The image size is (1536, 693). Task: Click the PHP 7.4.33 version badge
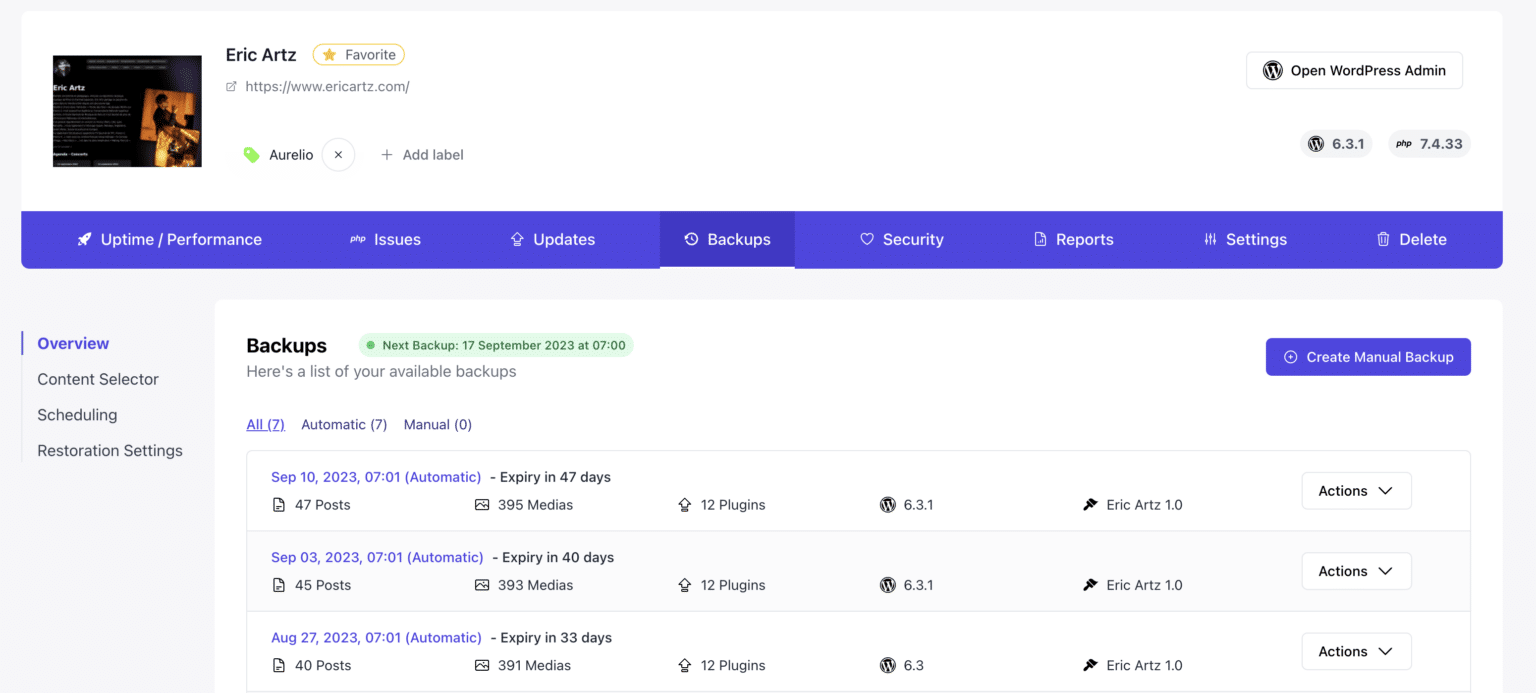point(1429,144)
